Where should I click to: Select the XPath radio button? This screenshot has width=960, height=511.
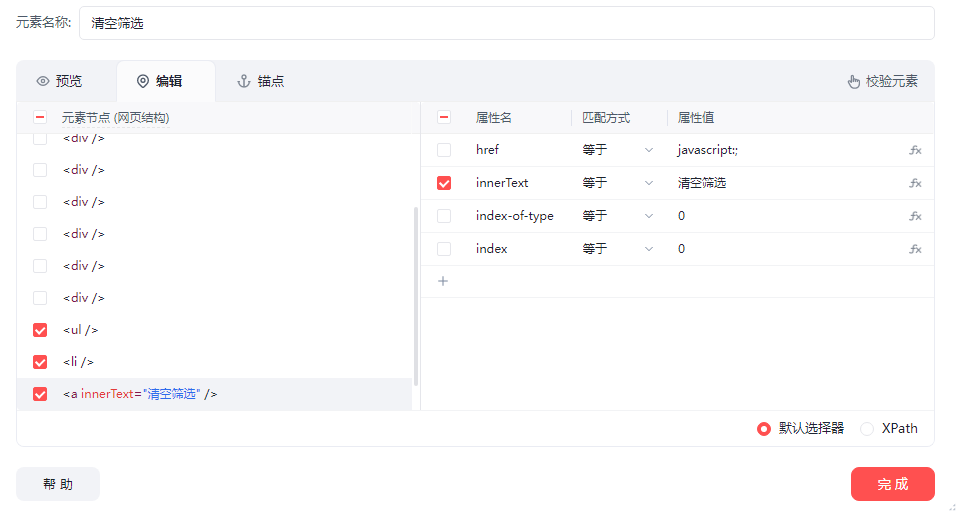pyautogui.click(x=867, y=429)
